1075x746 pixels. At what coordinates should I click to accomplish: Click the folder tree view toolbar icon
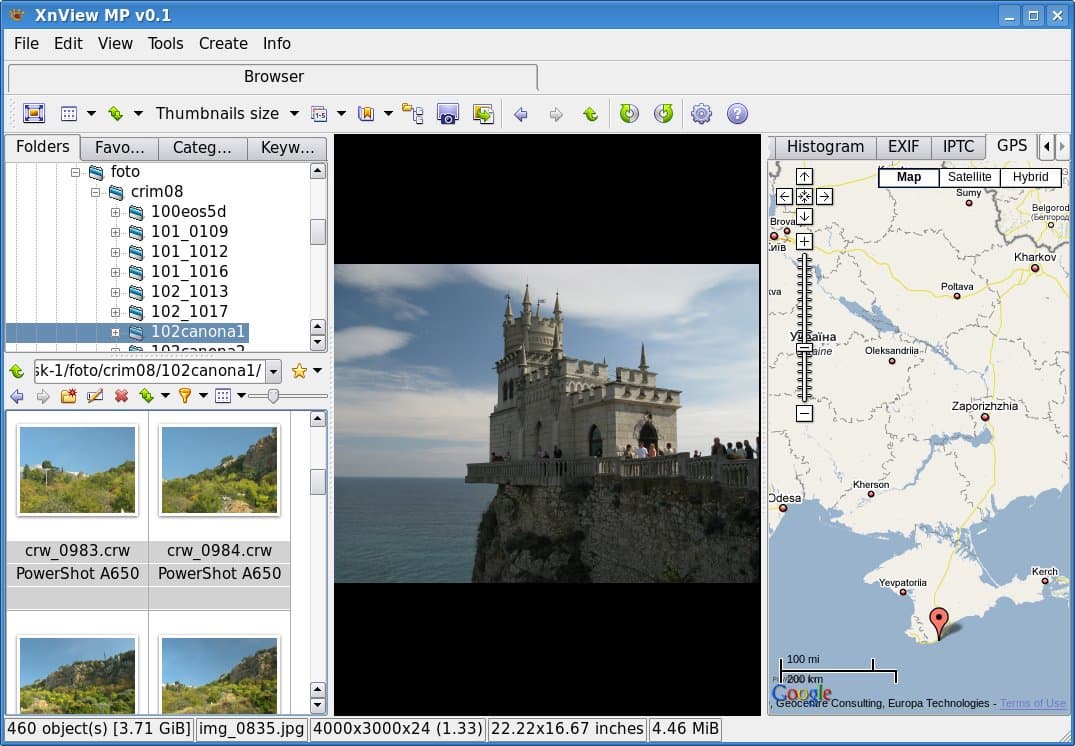412,113
